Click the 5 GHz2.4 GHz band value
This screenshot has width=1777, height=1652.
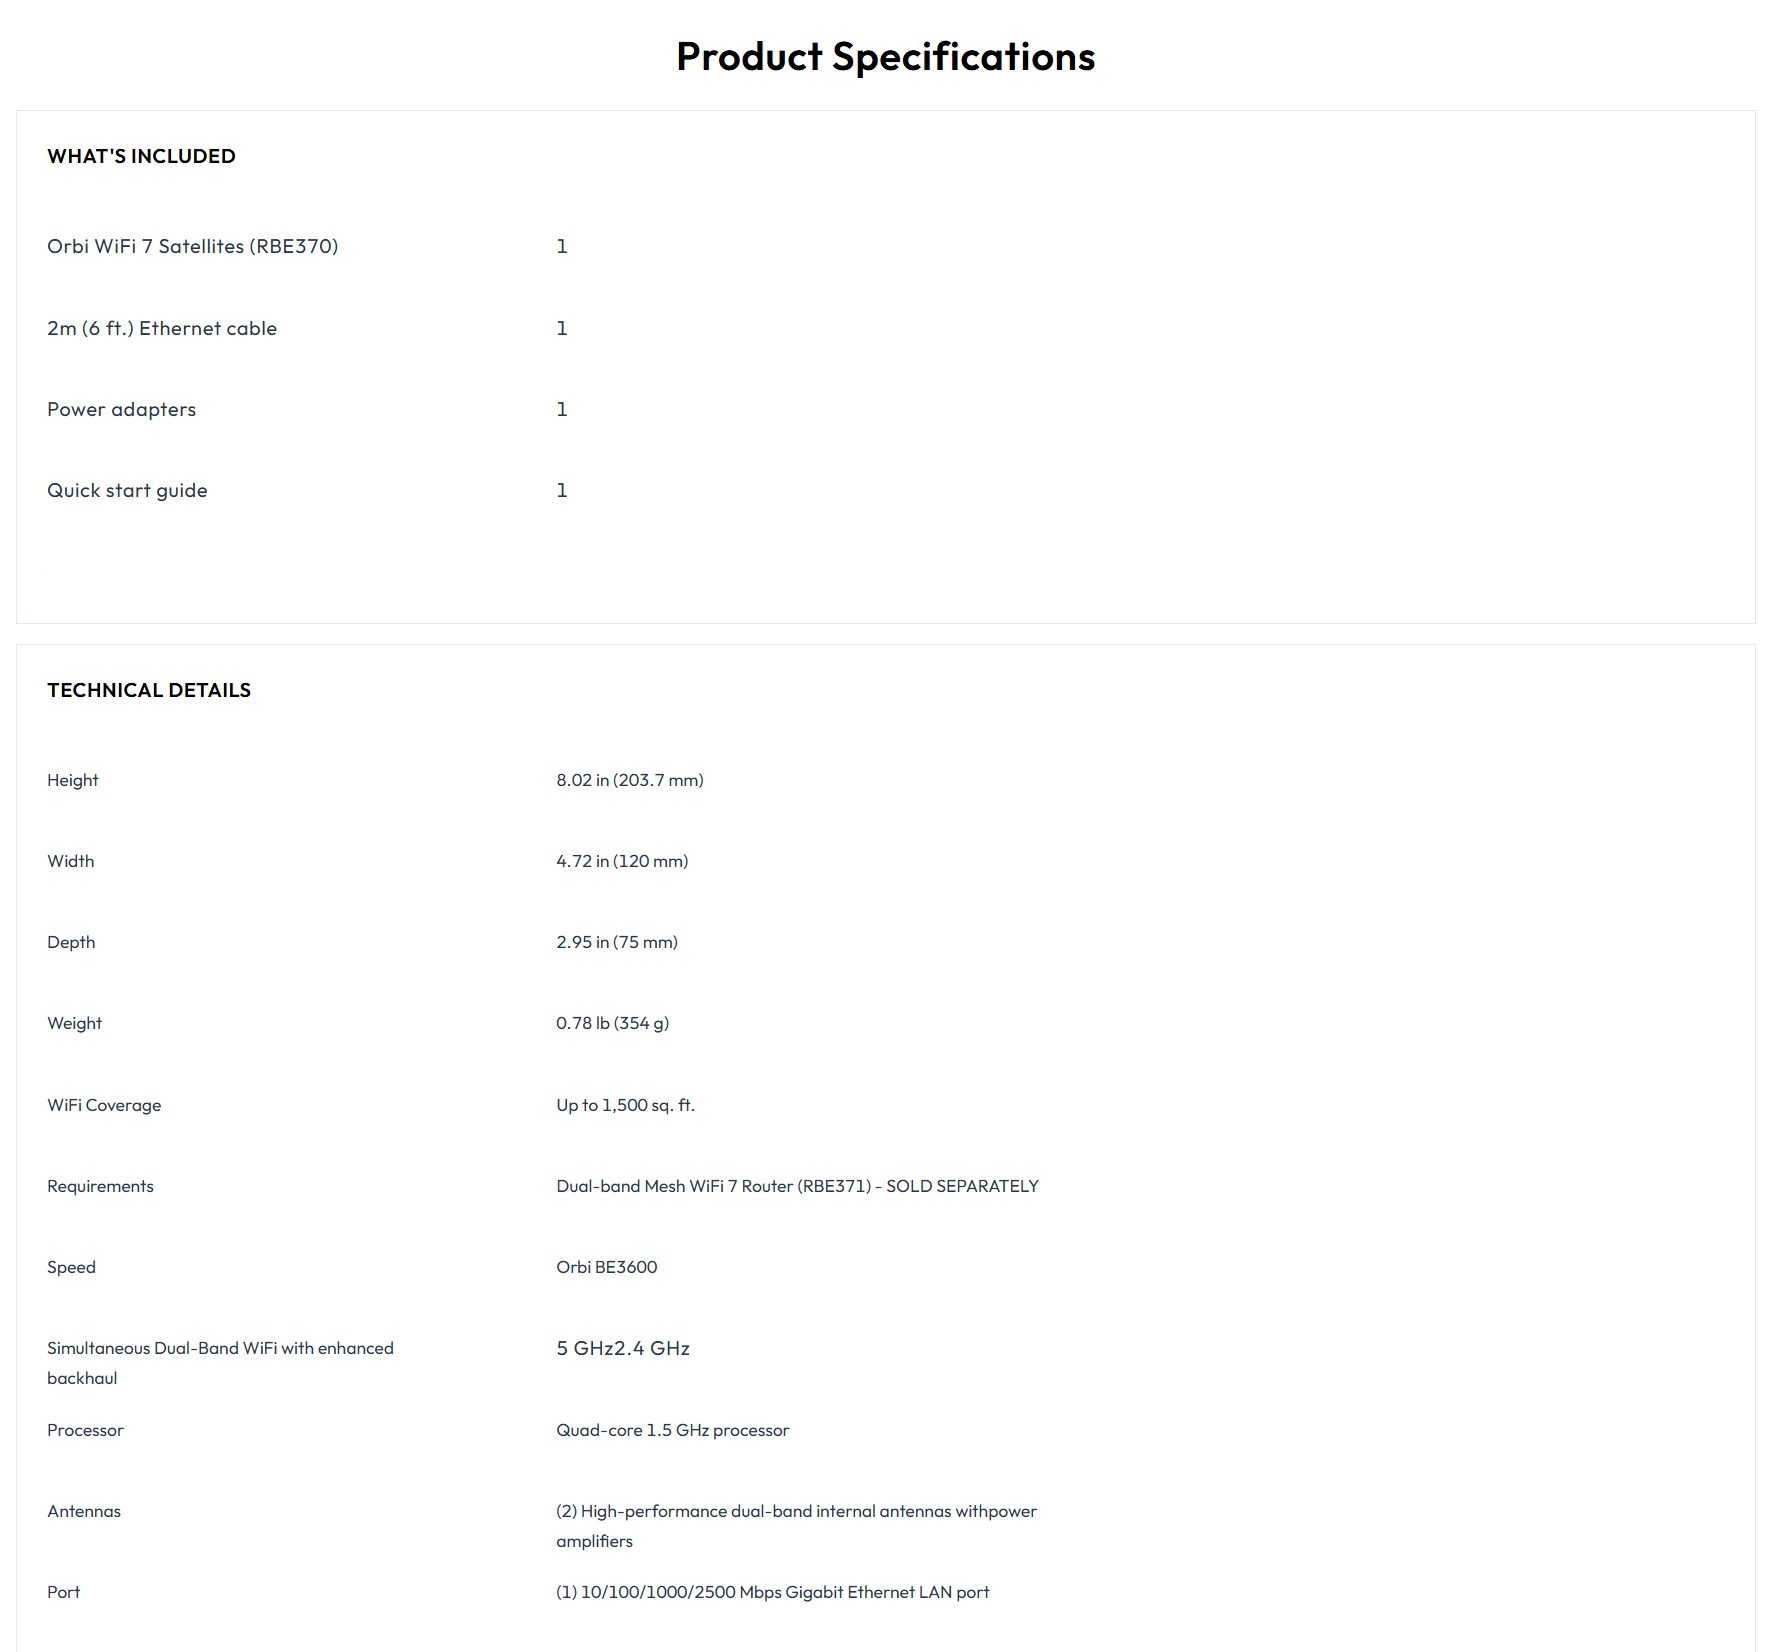pos(622,1348)
